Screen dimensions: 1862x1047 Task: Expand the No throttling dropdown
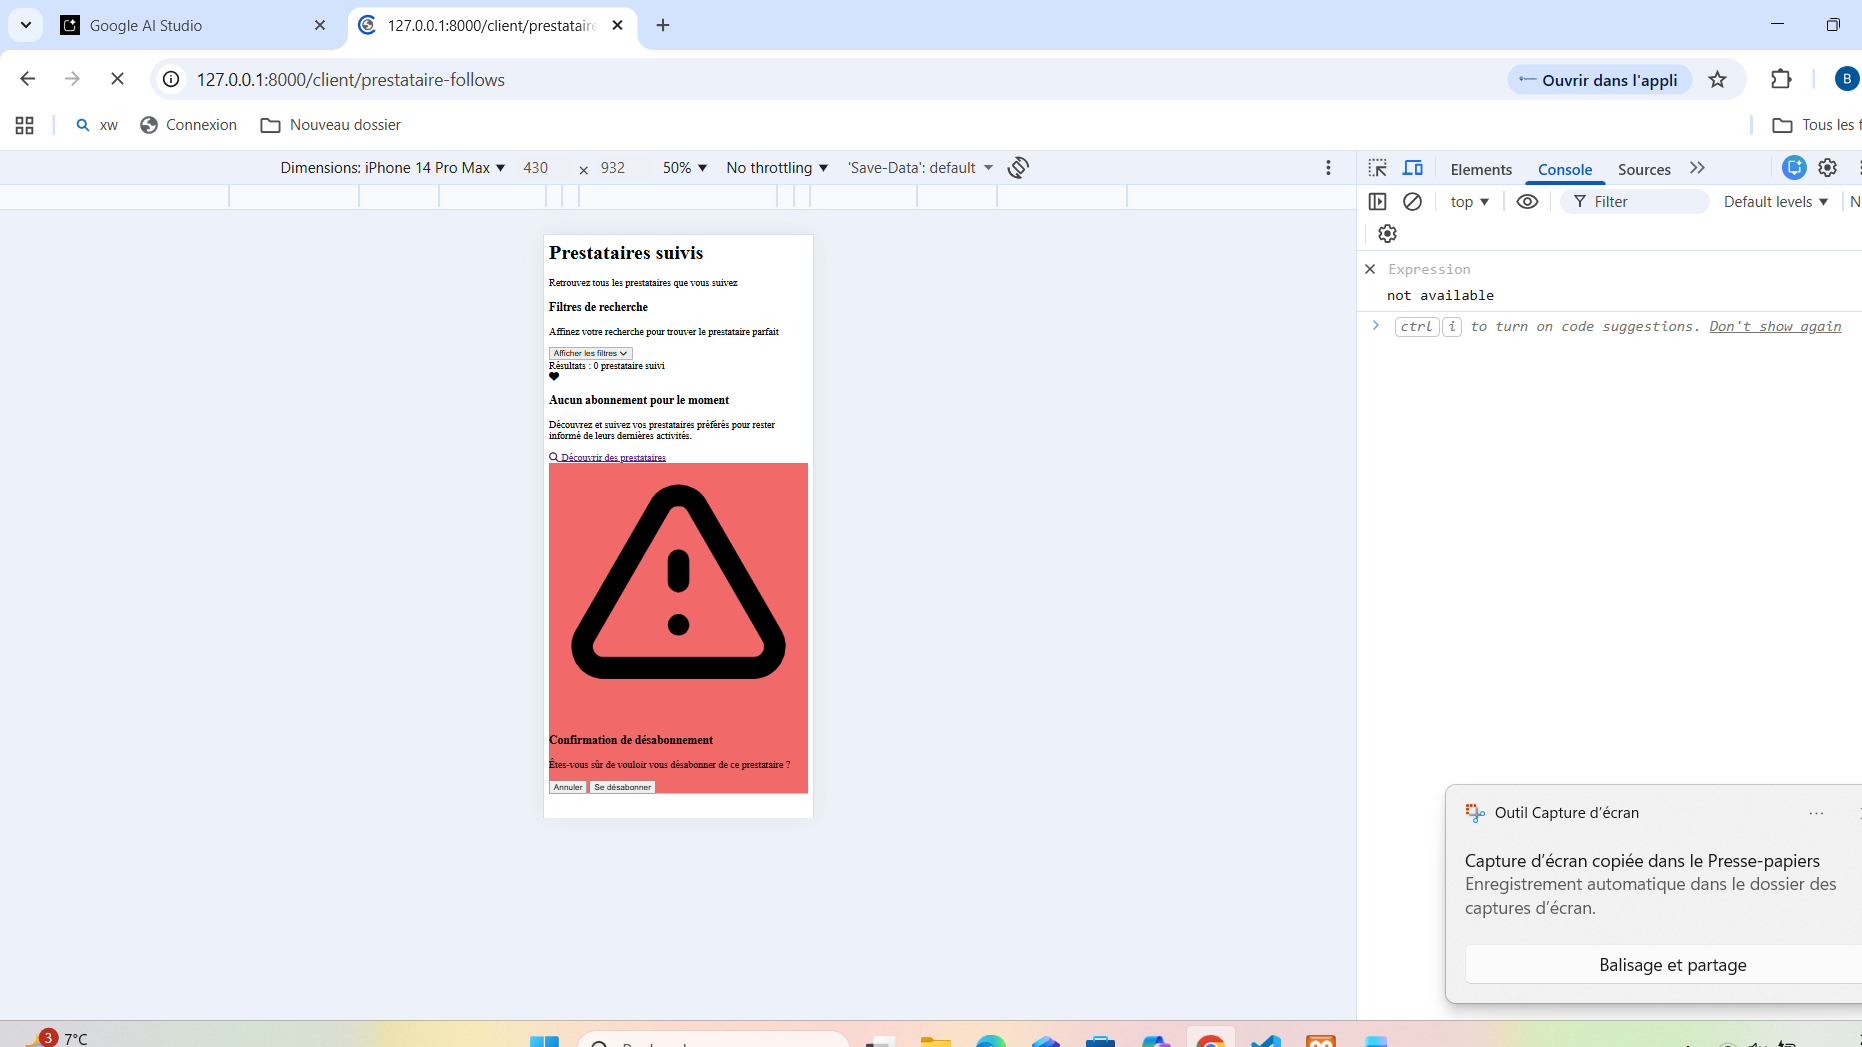777,168
